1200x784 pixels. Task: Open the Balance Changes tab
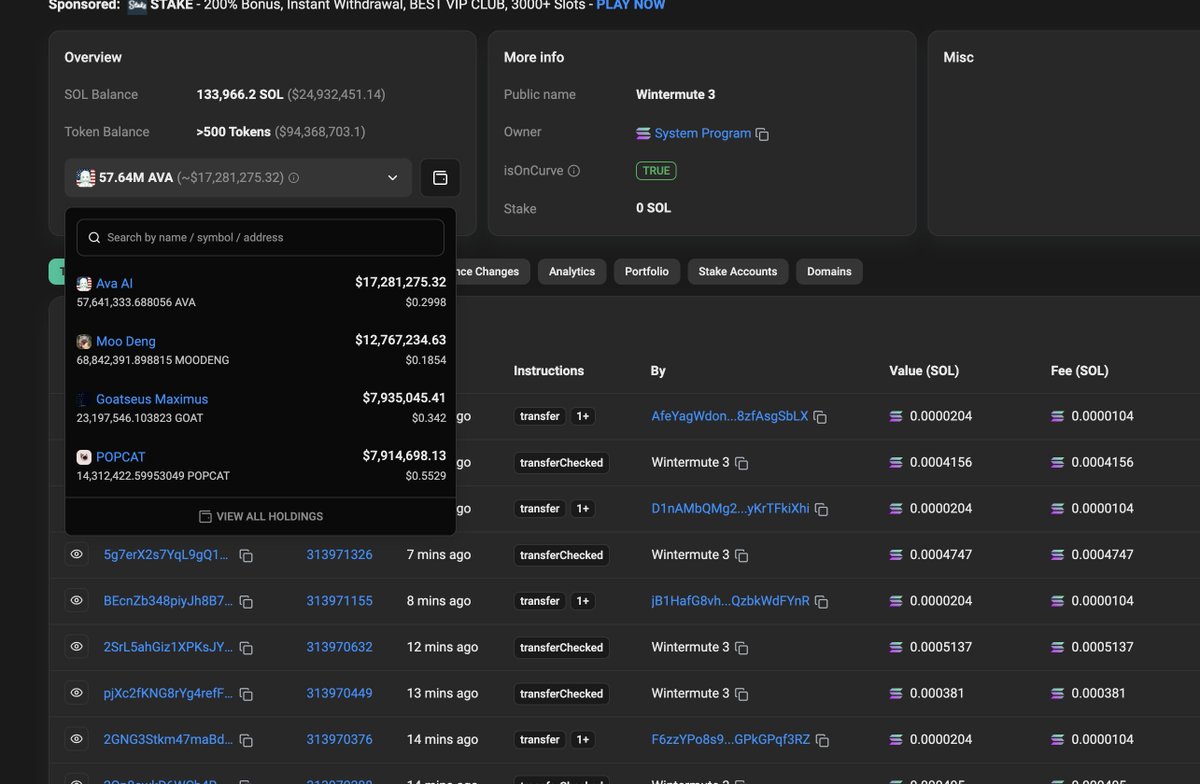493,272
